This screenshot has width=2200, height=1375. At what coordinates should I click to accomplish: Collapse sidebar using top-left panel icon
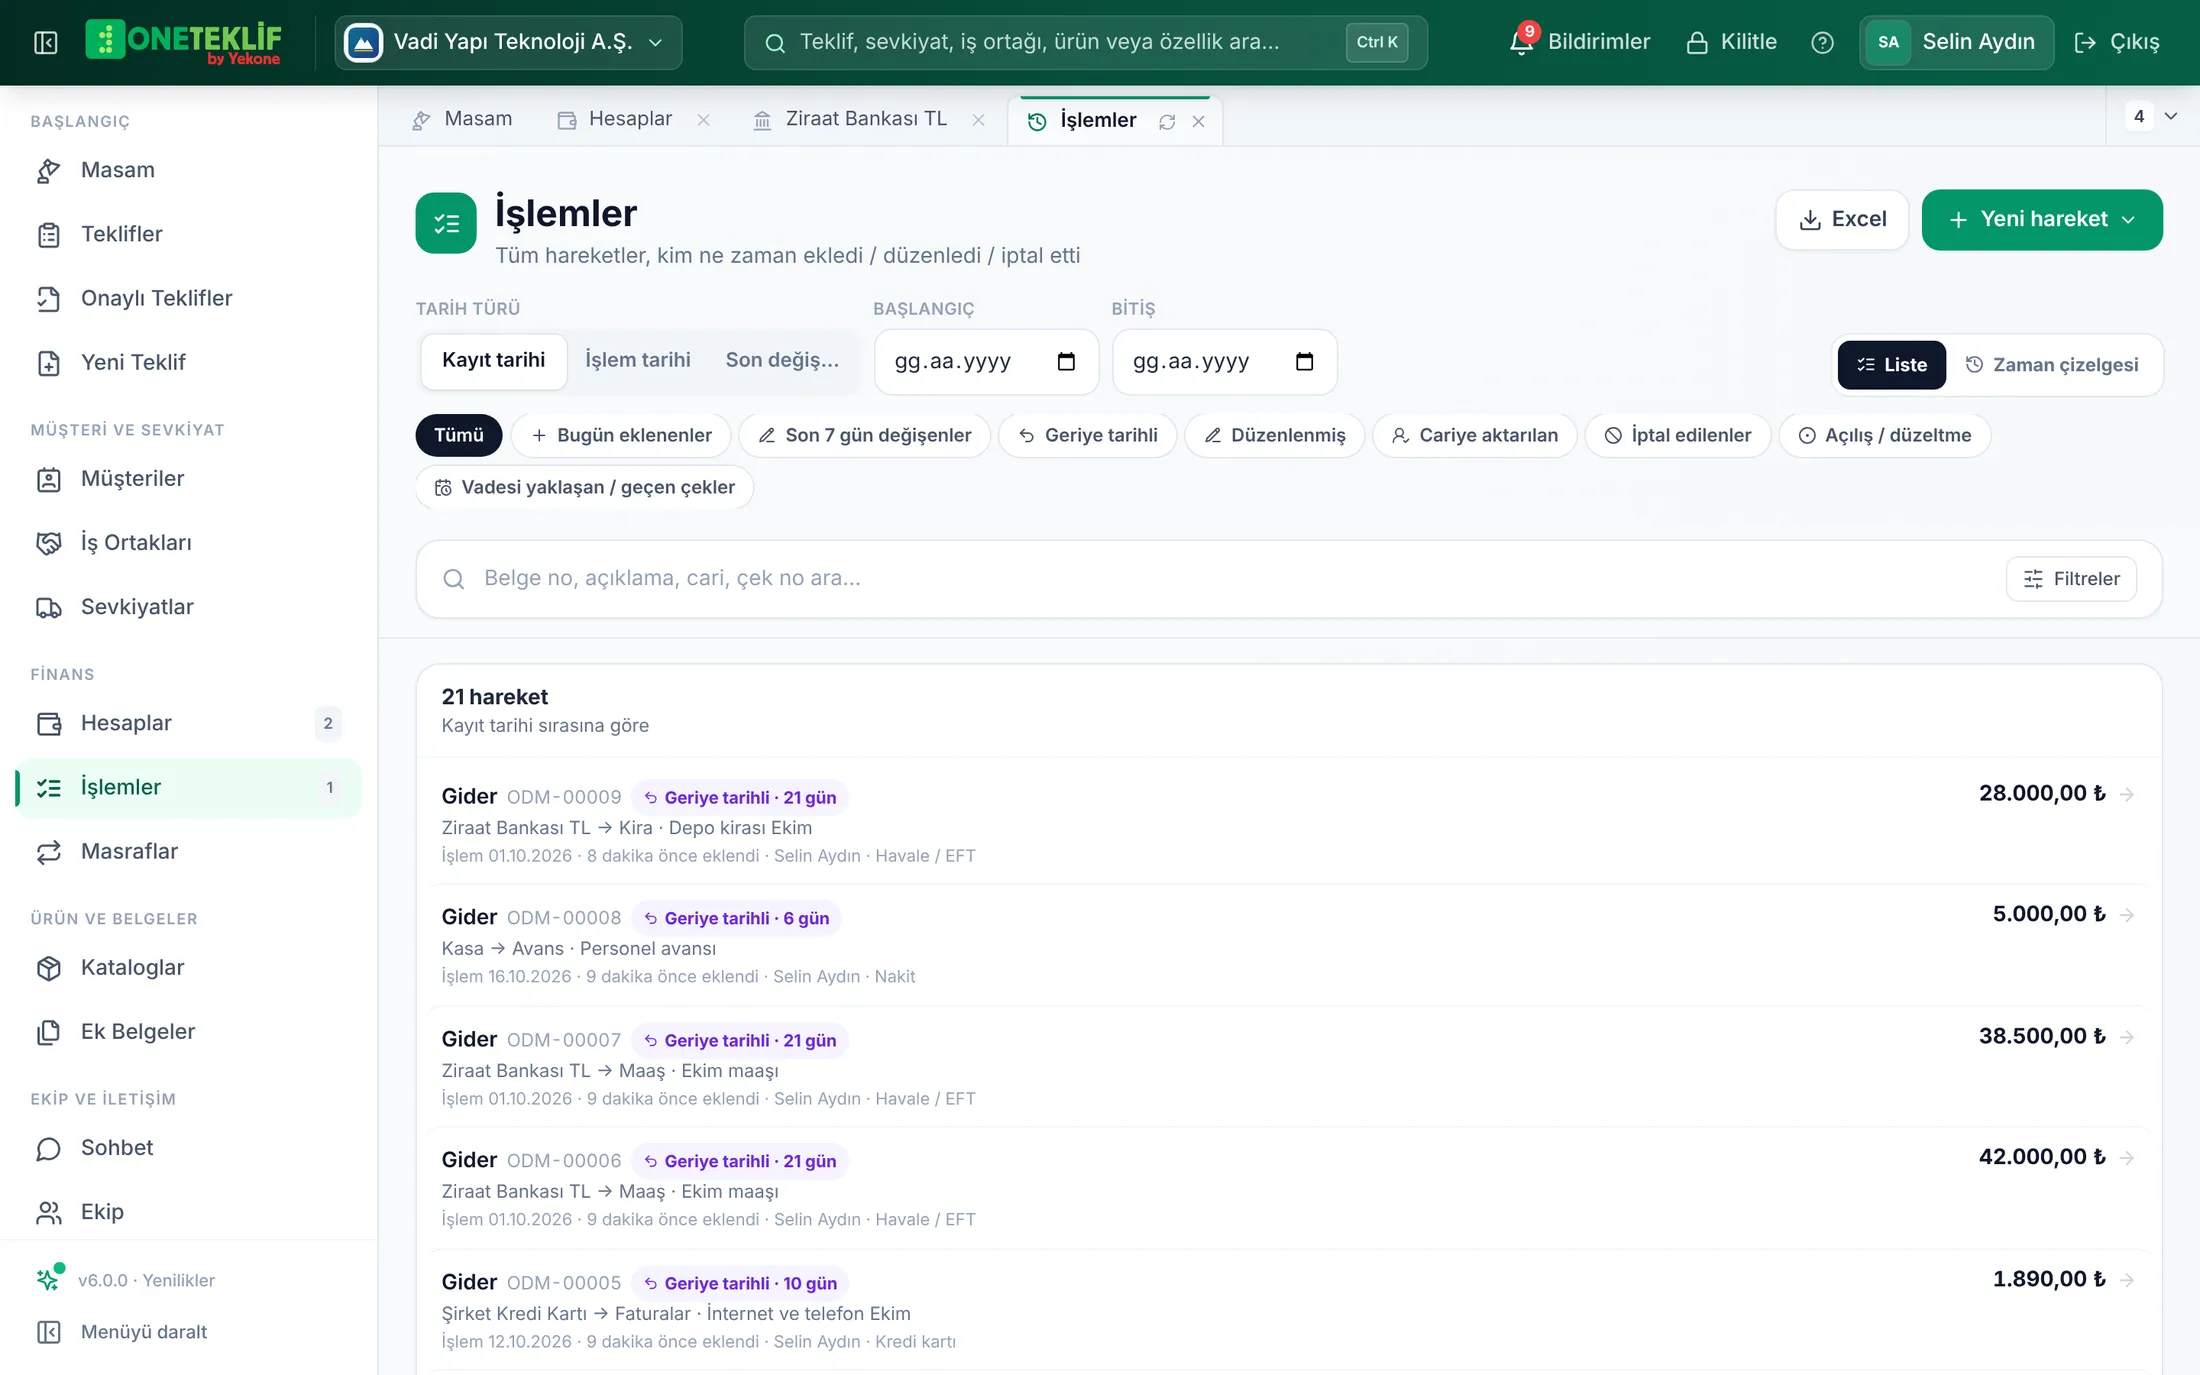46,42
